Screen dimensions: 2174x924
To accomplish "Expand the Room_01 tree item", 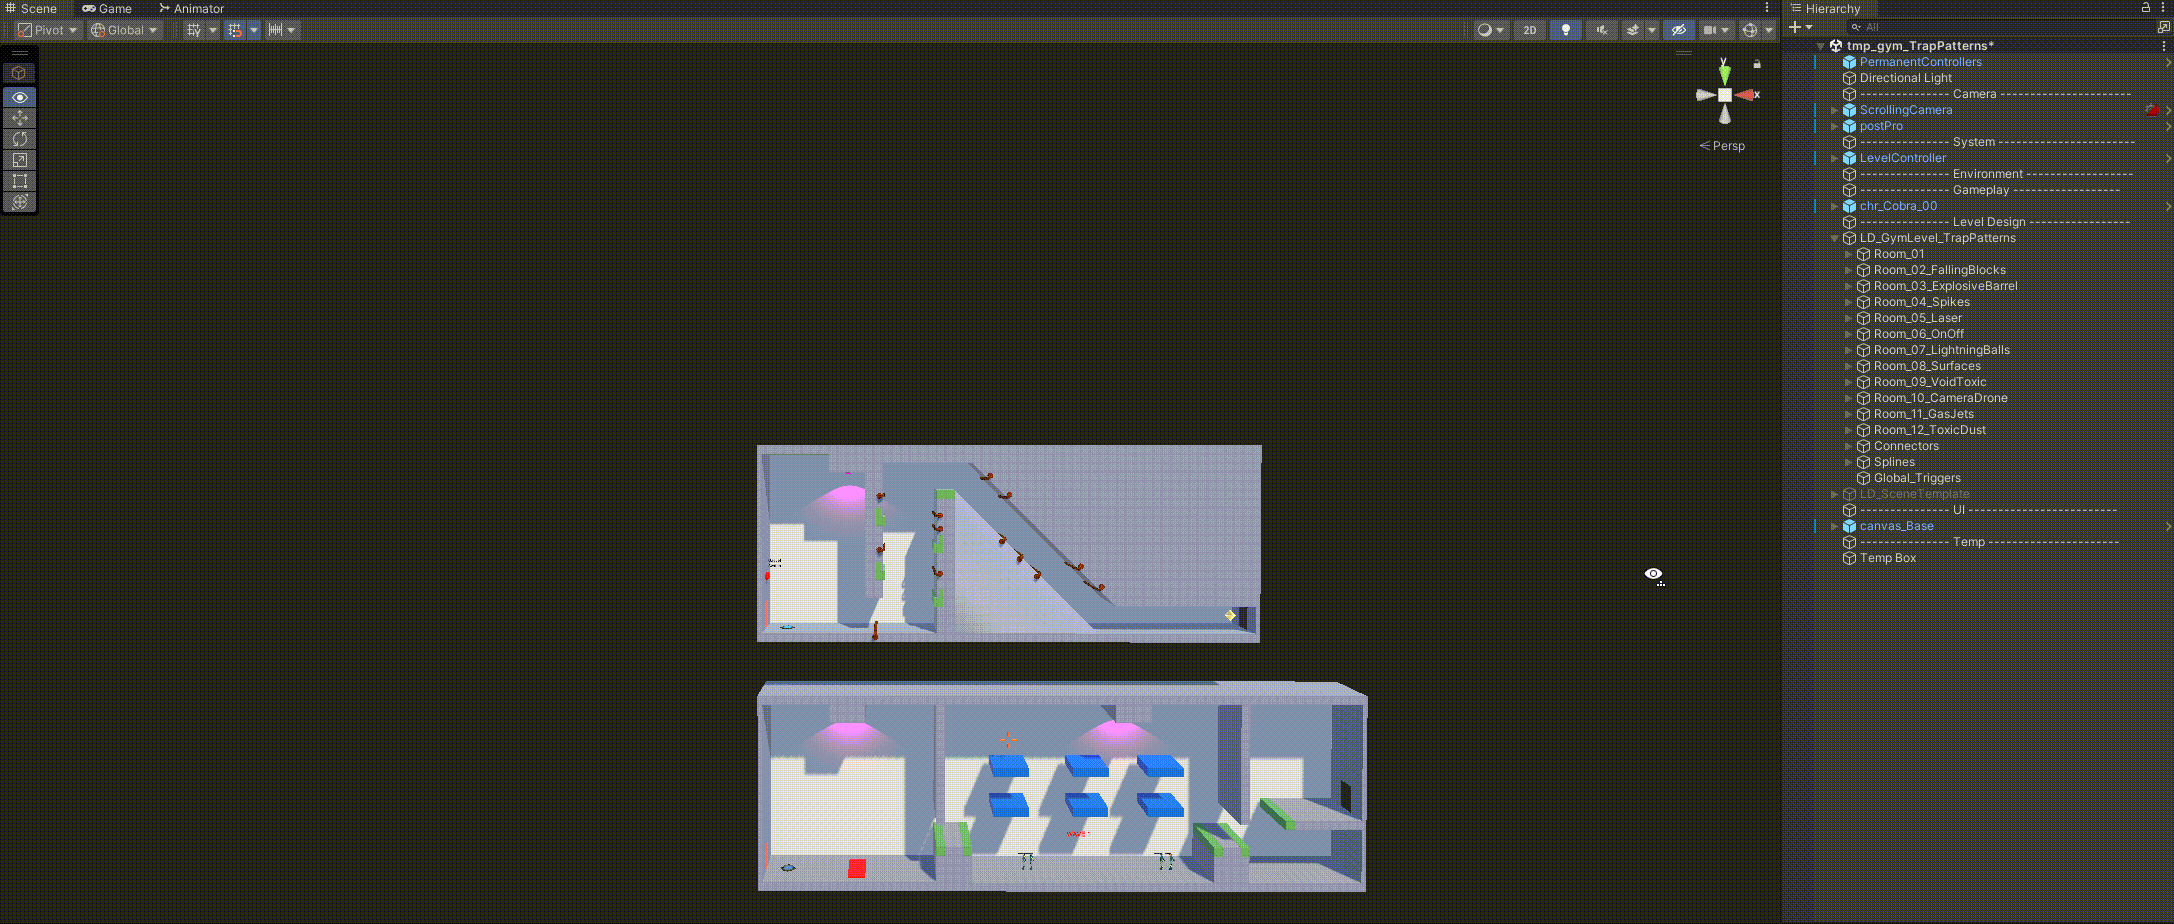I will point(1848,254).
